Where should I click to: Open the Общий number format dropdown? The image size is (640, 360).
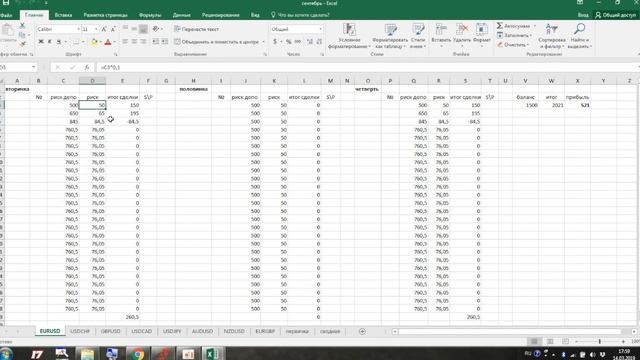(x=320, y=29)
